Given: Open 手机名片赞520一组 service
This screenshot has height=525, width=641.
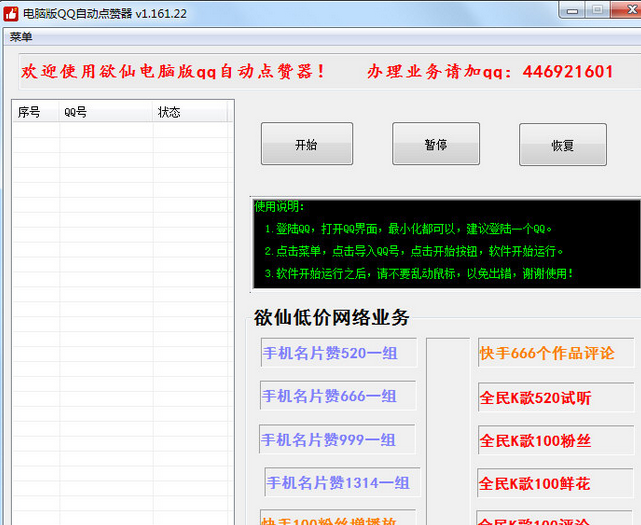Looking at the screenshot, I should pyautogui.click(x=339, y=353).
